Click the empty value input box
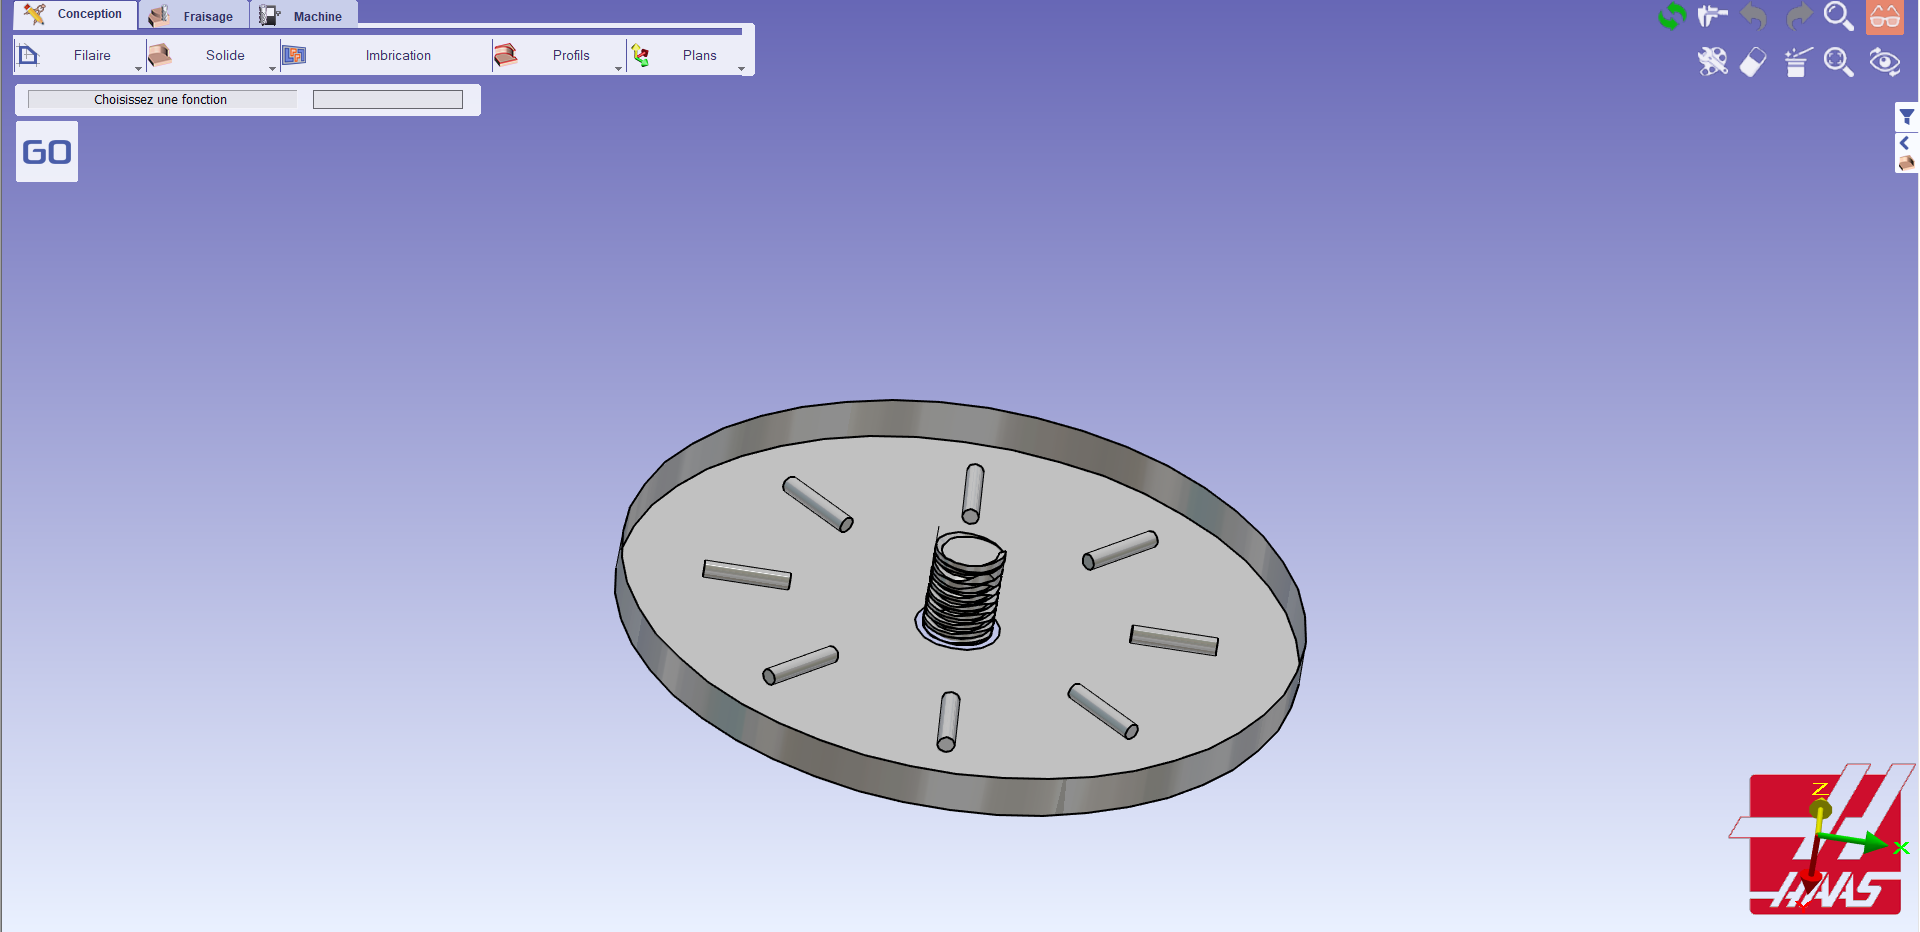 point(388,99)
